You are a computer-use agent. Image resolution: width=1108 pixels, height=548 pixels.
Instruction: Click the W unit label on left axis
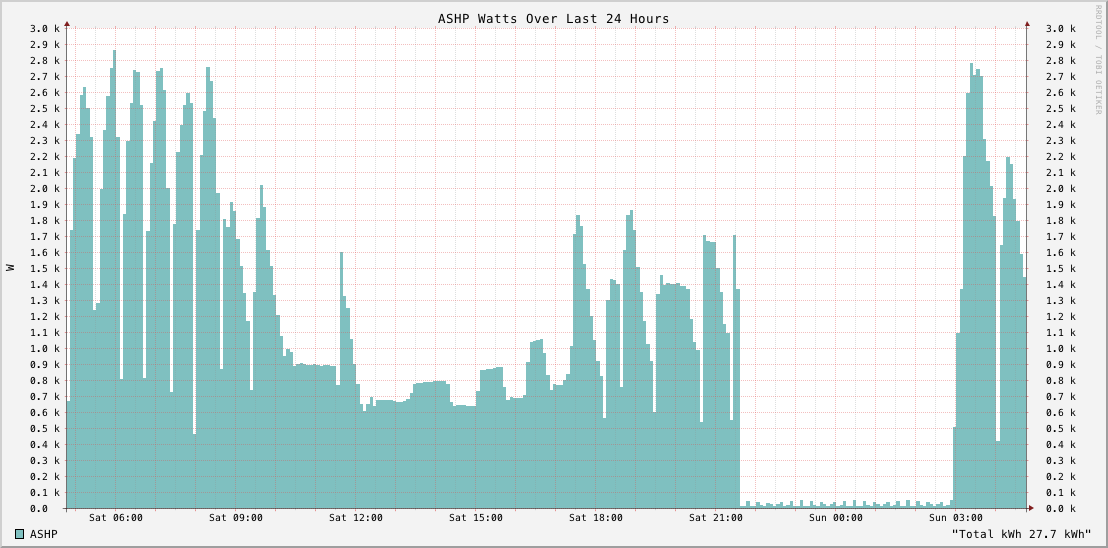(11, 268)
